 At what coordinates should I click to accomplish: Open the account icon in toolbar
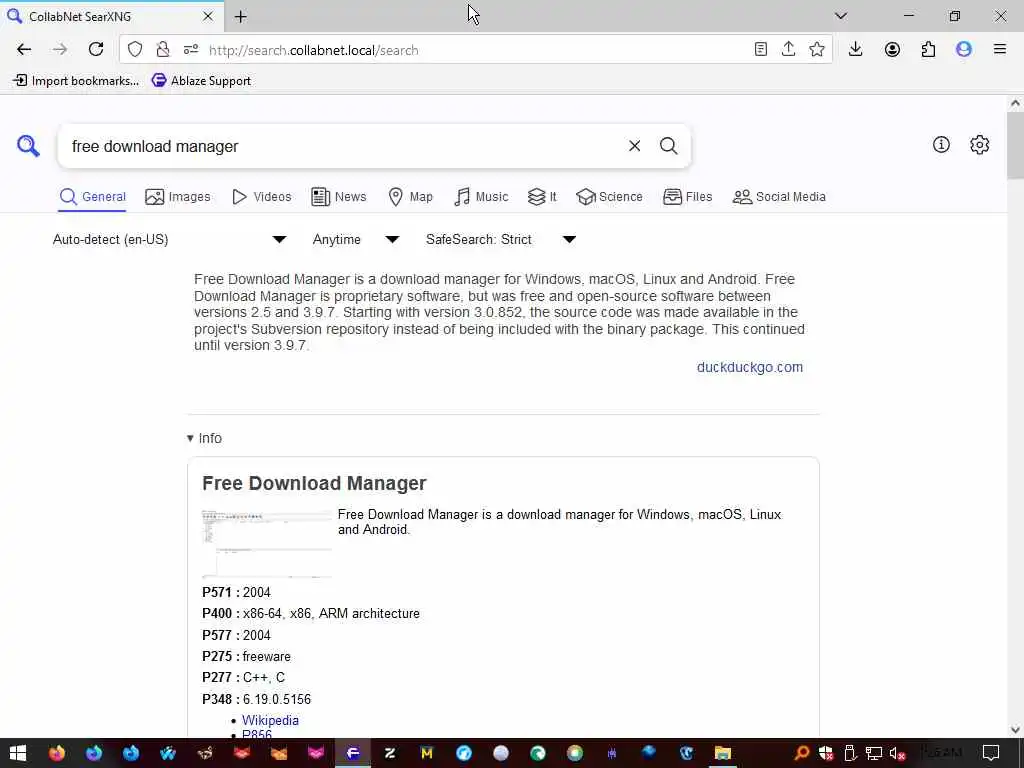(x=892, y=50)
